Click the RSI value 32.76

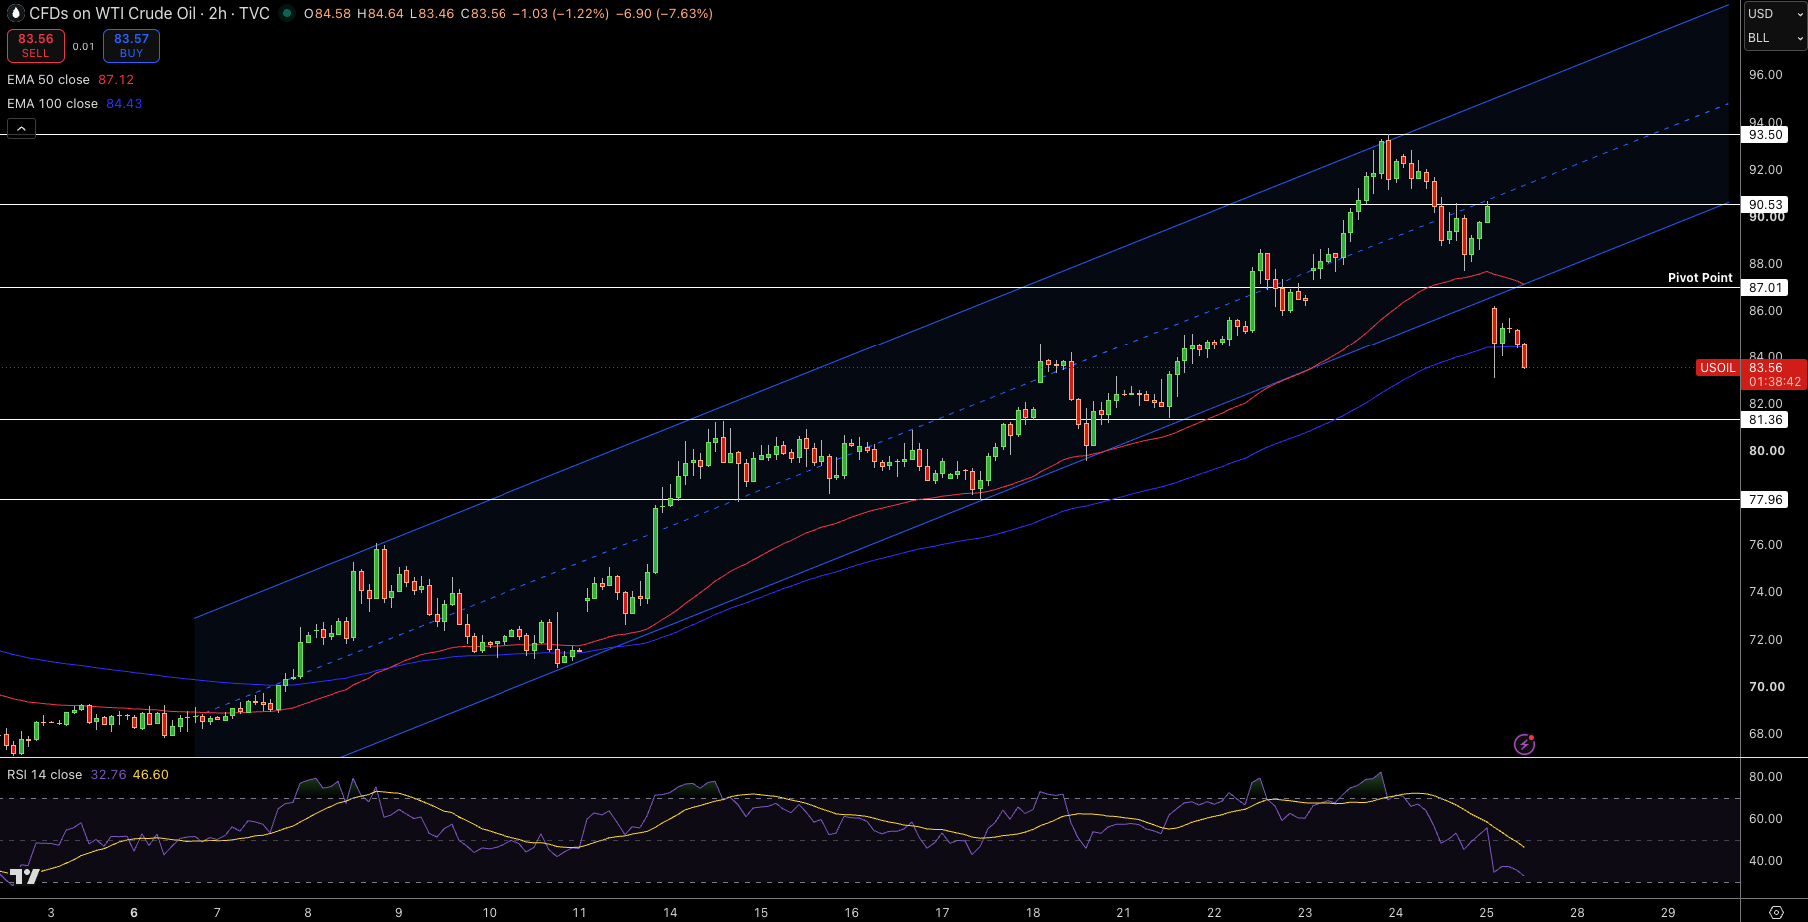click(x=108, y=775)
